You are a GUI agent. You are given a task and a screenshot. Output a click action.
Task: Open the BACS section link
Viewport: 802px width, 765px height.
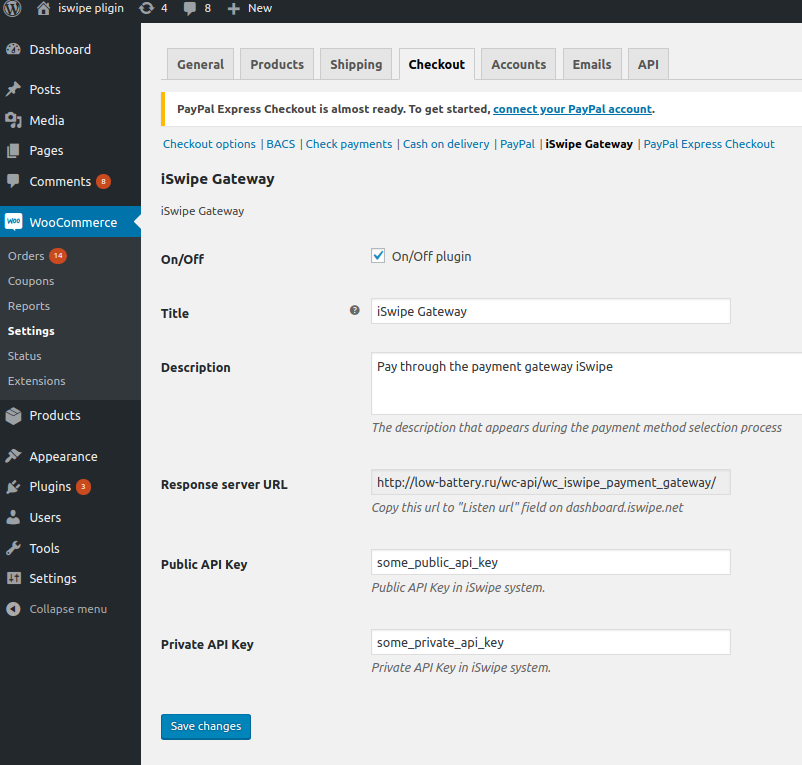[281, 144]
